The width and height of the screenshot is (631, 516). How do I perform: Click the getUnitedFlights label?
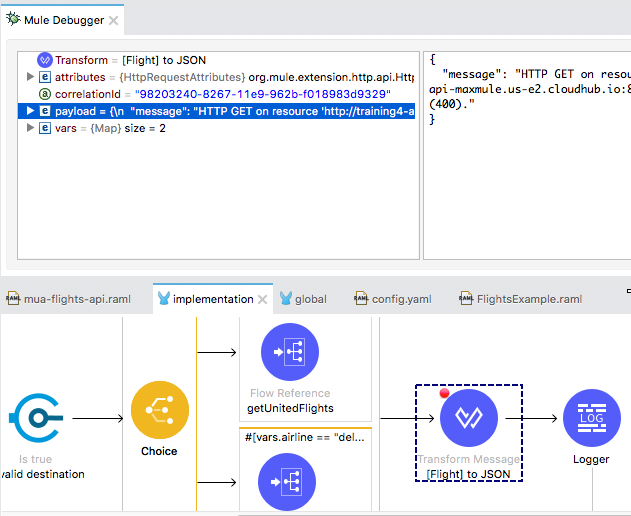pyautogui.click(x=290, y=408)
